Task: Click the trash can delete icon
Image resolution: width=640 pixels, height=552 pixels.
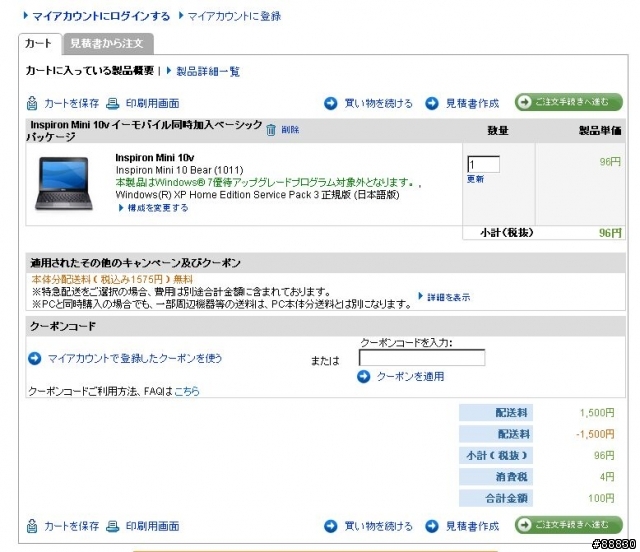Action: 271,130
